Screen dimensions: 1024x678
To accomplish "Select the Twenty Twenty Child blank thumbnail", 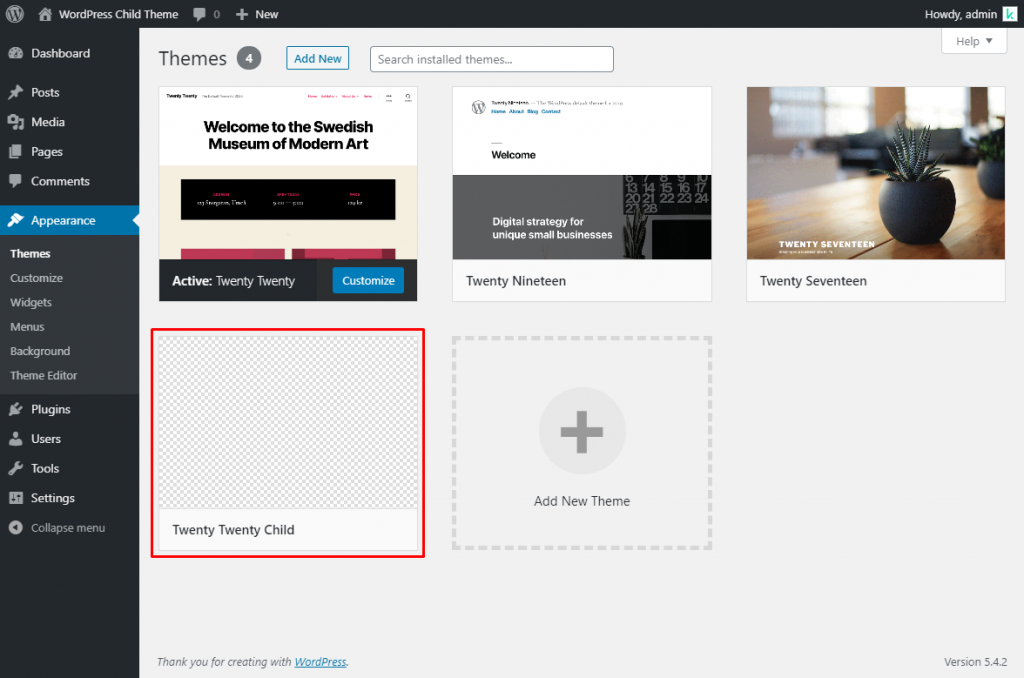I will tap(288, 422).
